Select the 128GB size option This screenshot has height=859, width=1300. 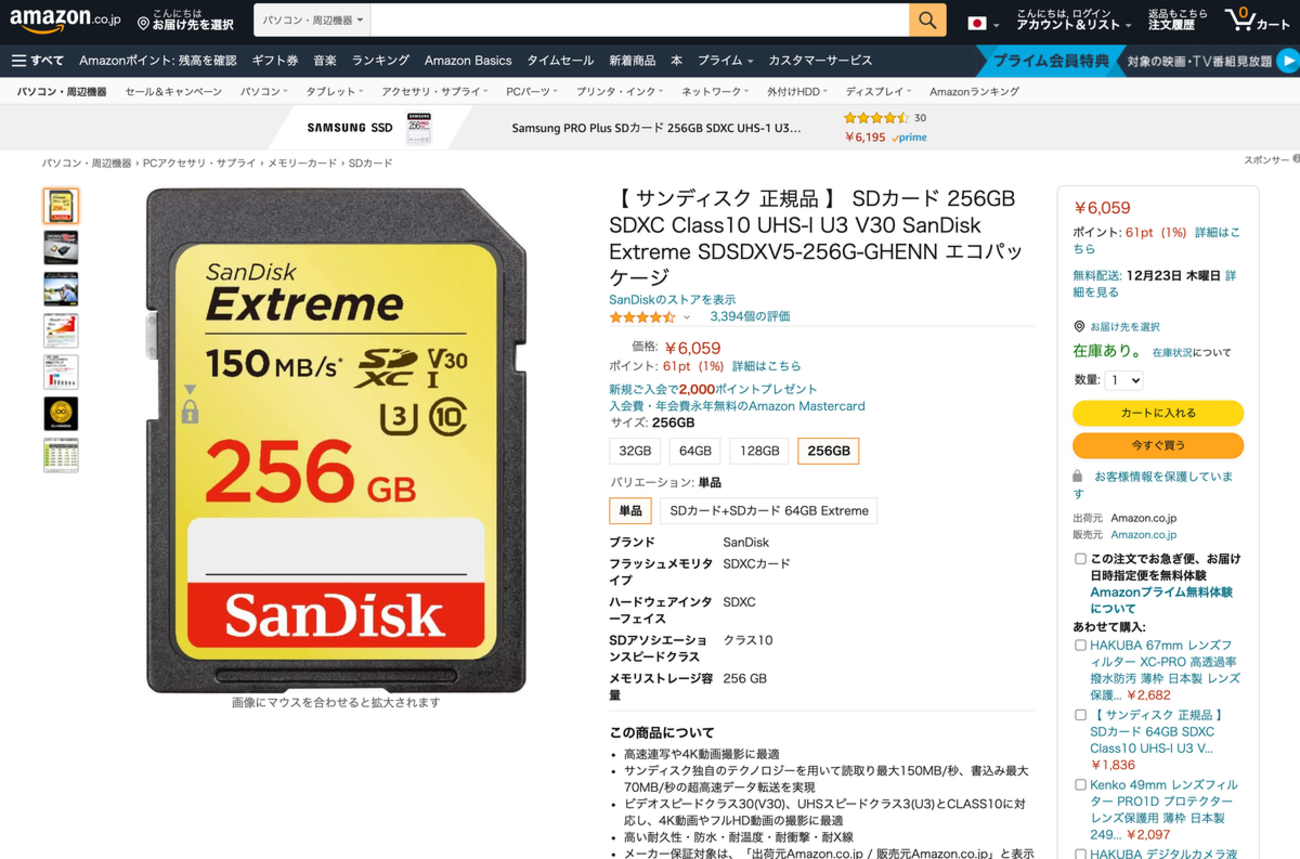pos(758,452)
